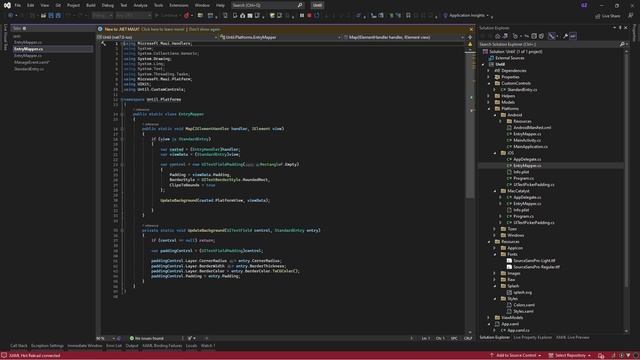This screenshot has width=640, height=360.
Task: Click the bookmark toolbar icon
Action: [408, 16]
